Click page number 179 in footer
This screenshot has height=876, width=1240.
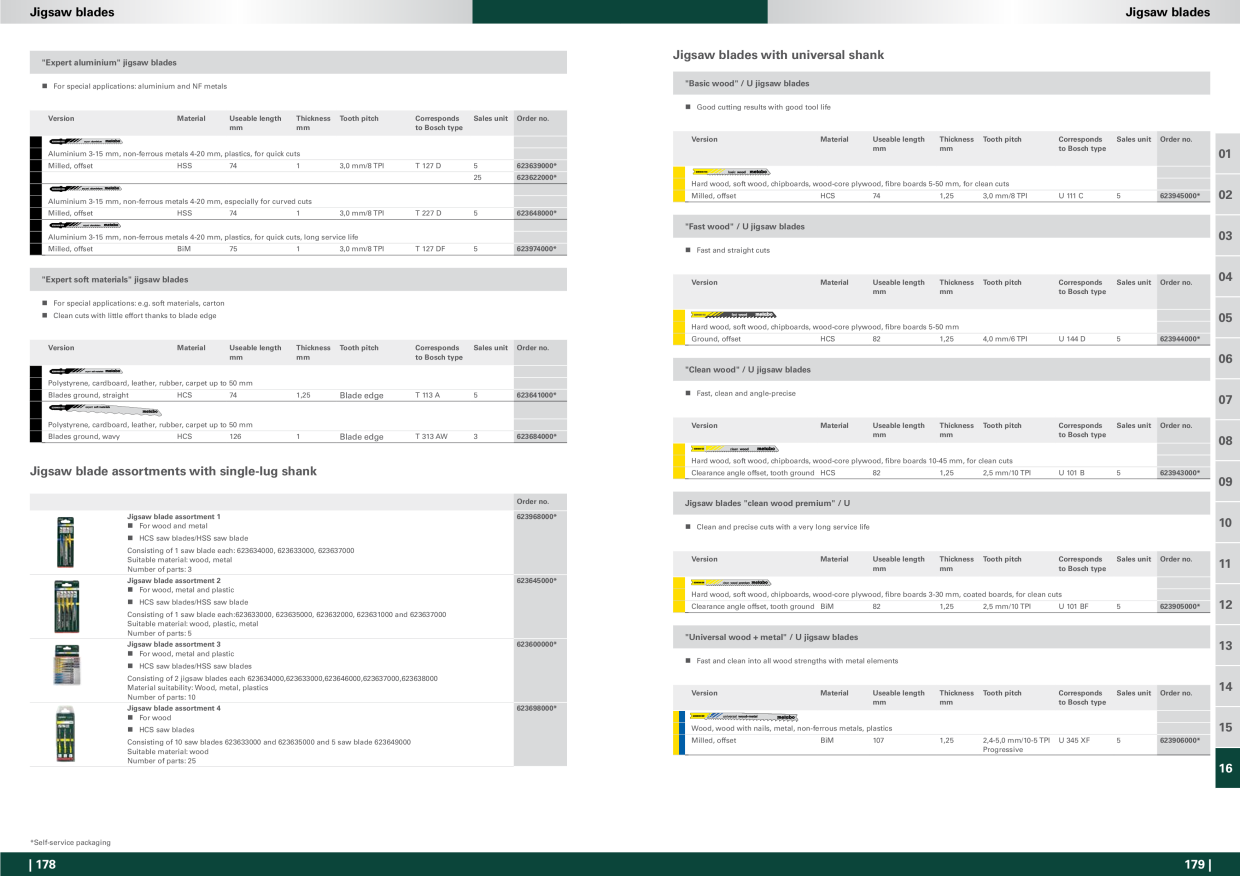click(x=1196, y=865)
